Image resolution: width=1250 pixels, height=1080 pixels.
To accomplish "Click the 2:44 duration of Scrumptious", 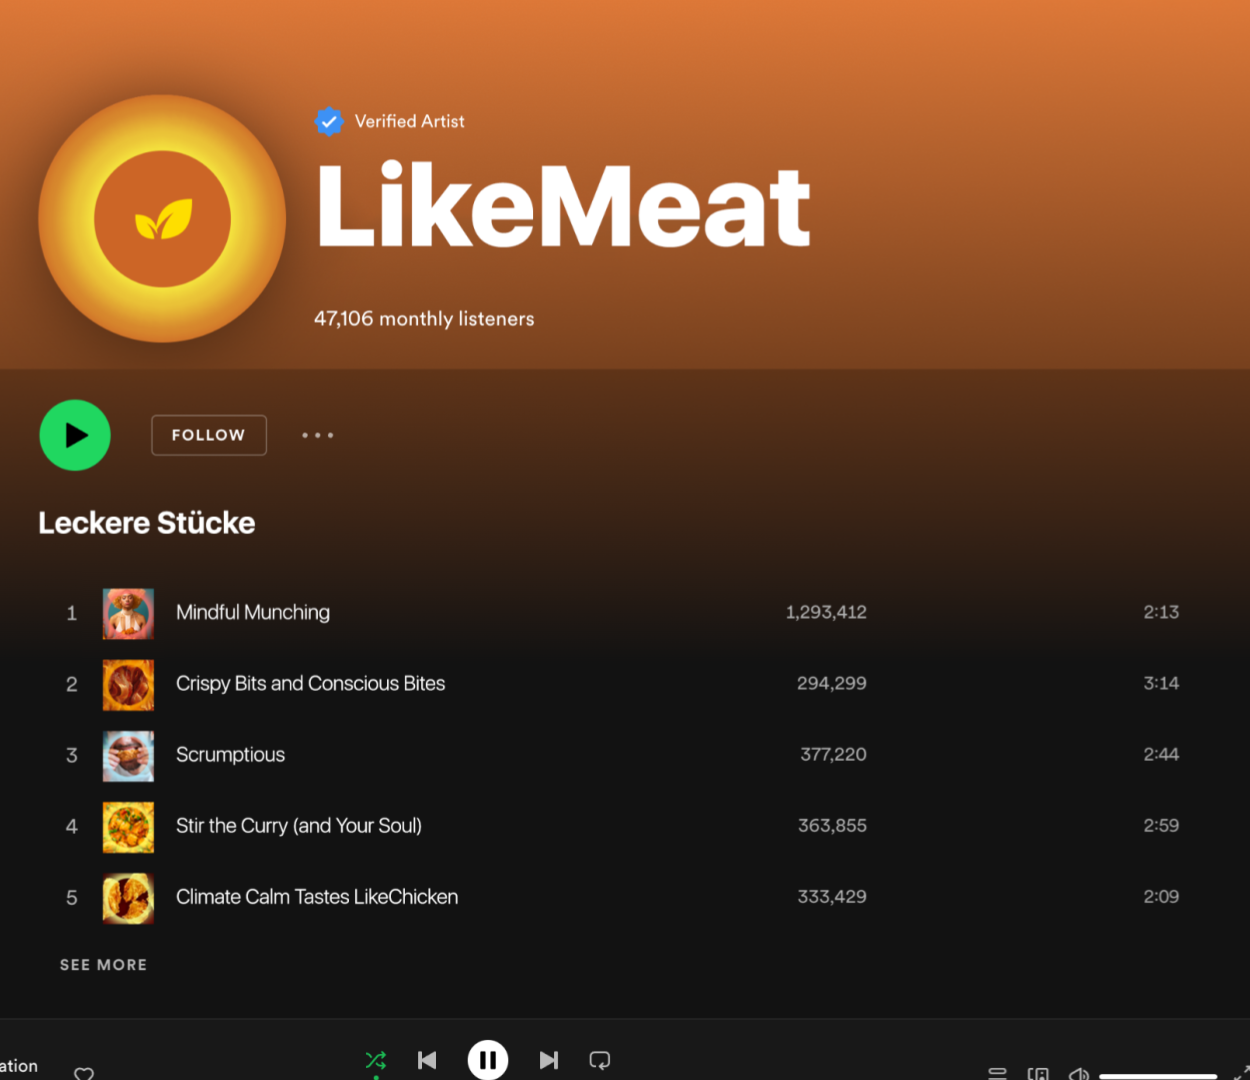I will click(1161, 754).
